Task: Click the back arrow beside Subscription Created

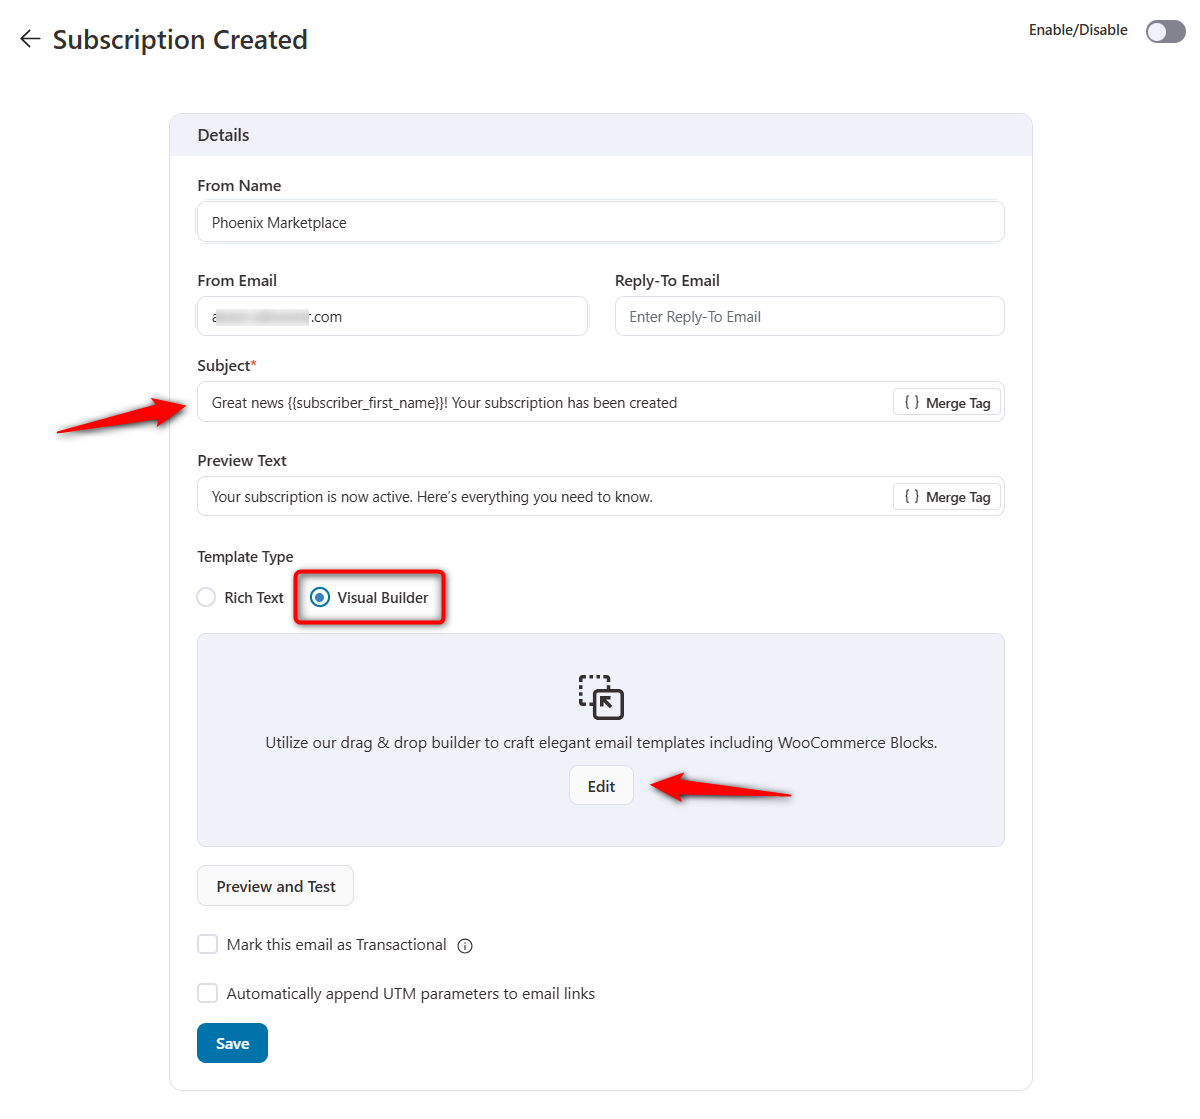Action: (x=29, y=38)
